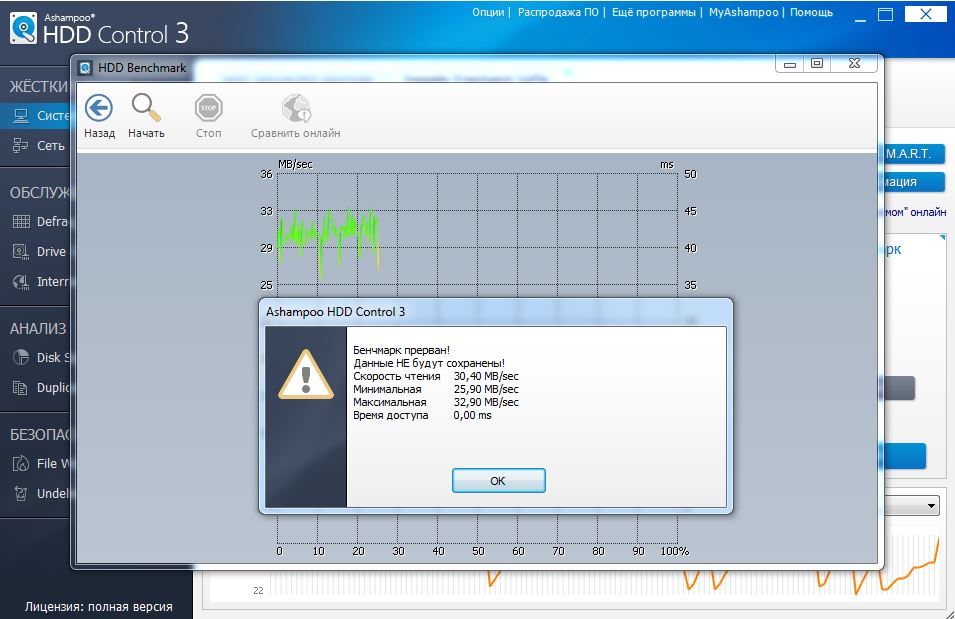Click the Бенчмарк прерван! message text
This screenshot has width=955, height=619.
point(401,350)
